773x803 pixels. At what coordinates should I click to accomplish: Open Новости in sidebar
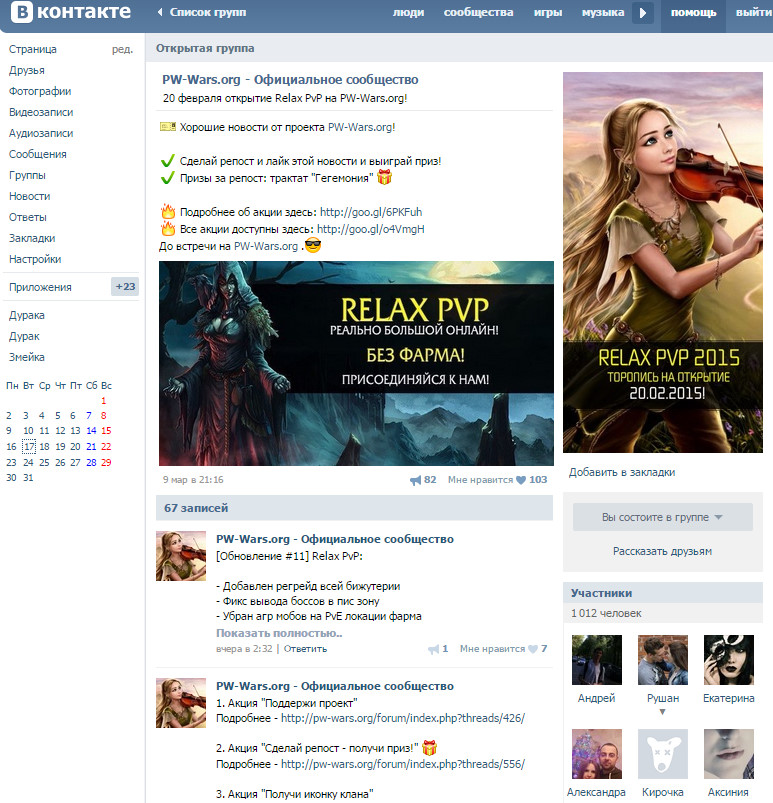(29, 196)
